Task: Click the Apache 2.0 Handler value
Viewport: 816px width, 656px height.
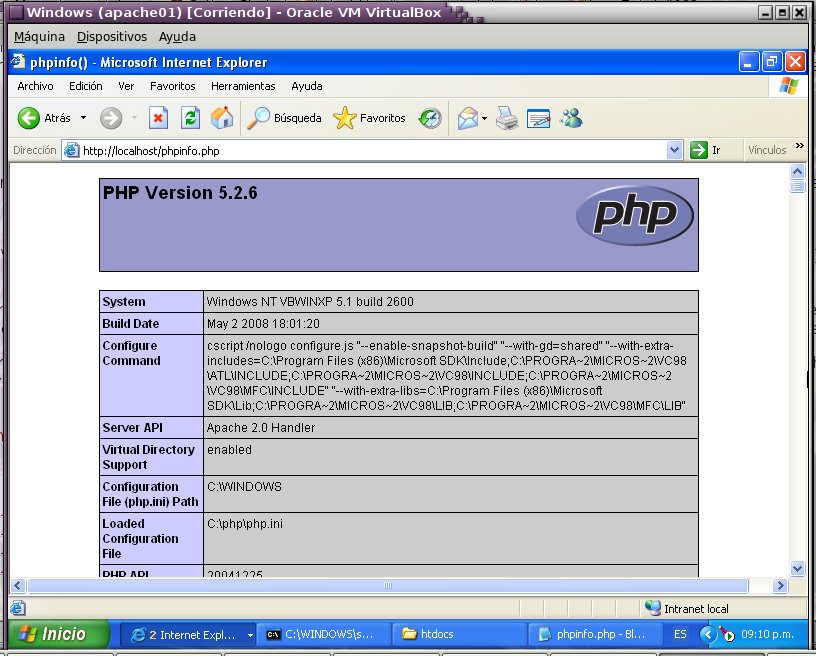Action: (x=261, y=428)
